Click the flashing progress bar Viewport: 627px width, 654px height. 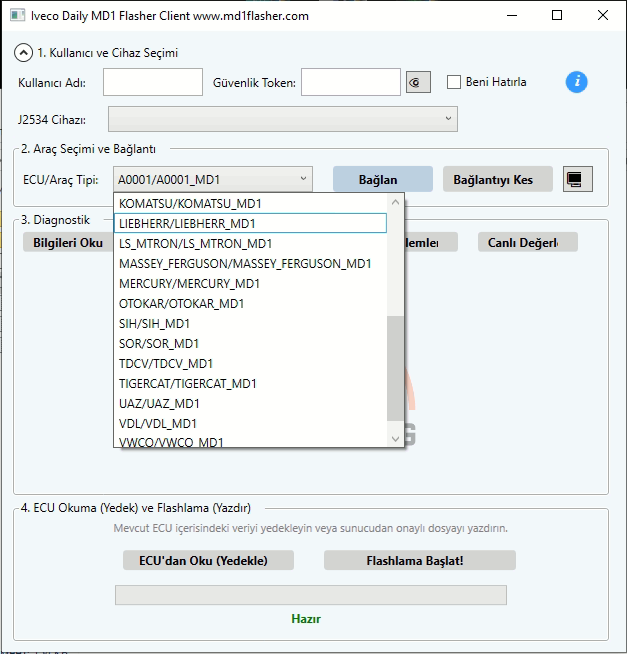point(311,595)
